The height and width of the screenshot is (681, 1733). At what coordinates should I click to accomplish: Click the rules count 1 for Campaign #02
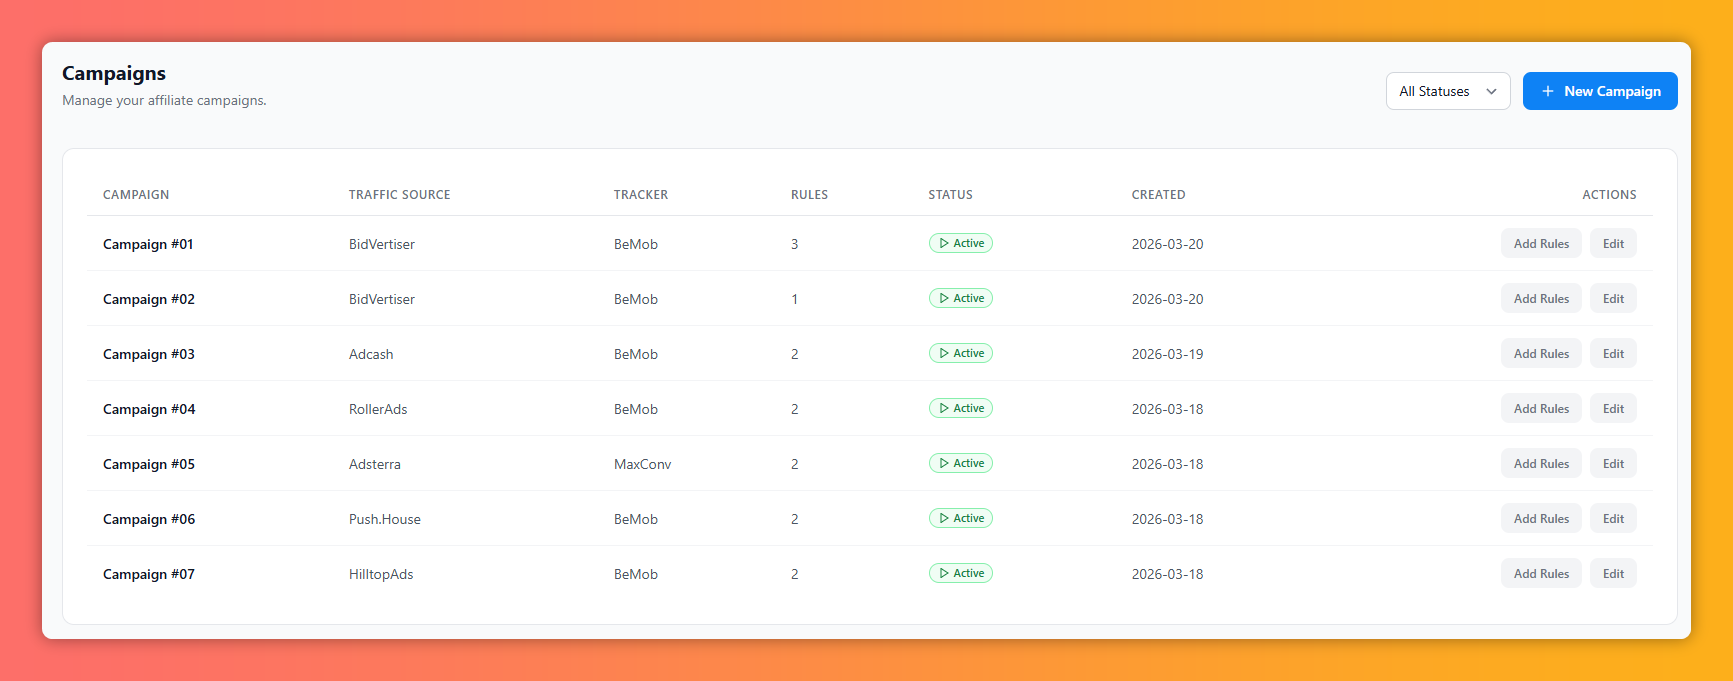[x=795, y=299]
